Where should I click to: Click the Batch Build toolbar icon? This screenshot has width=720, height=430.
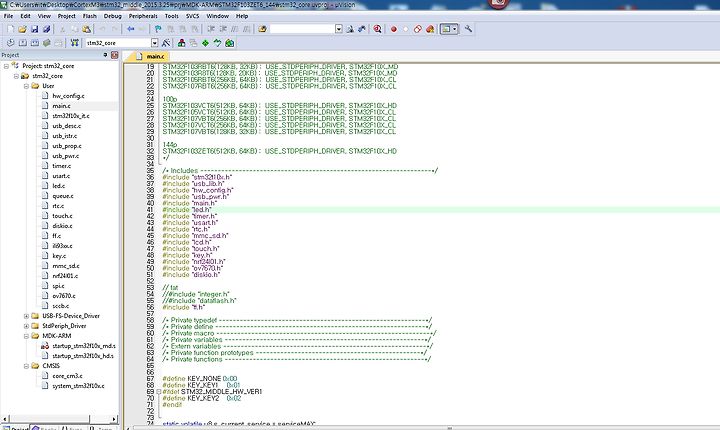pyautogui.click(x=46, y=43)
